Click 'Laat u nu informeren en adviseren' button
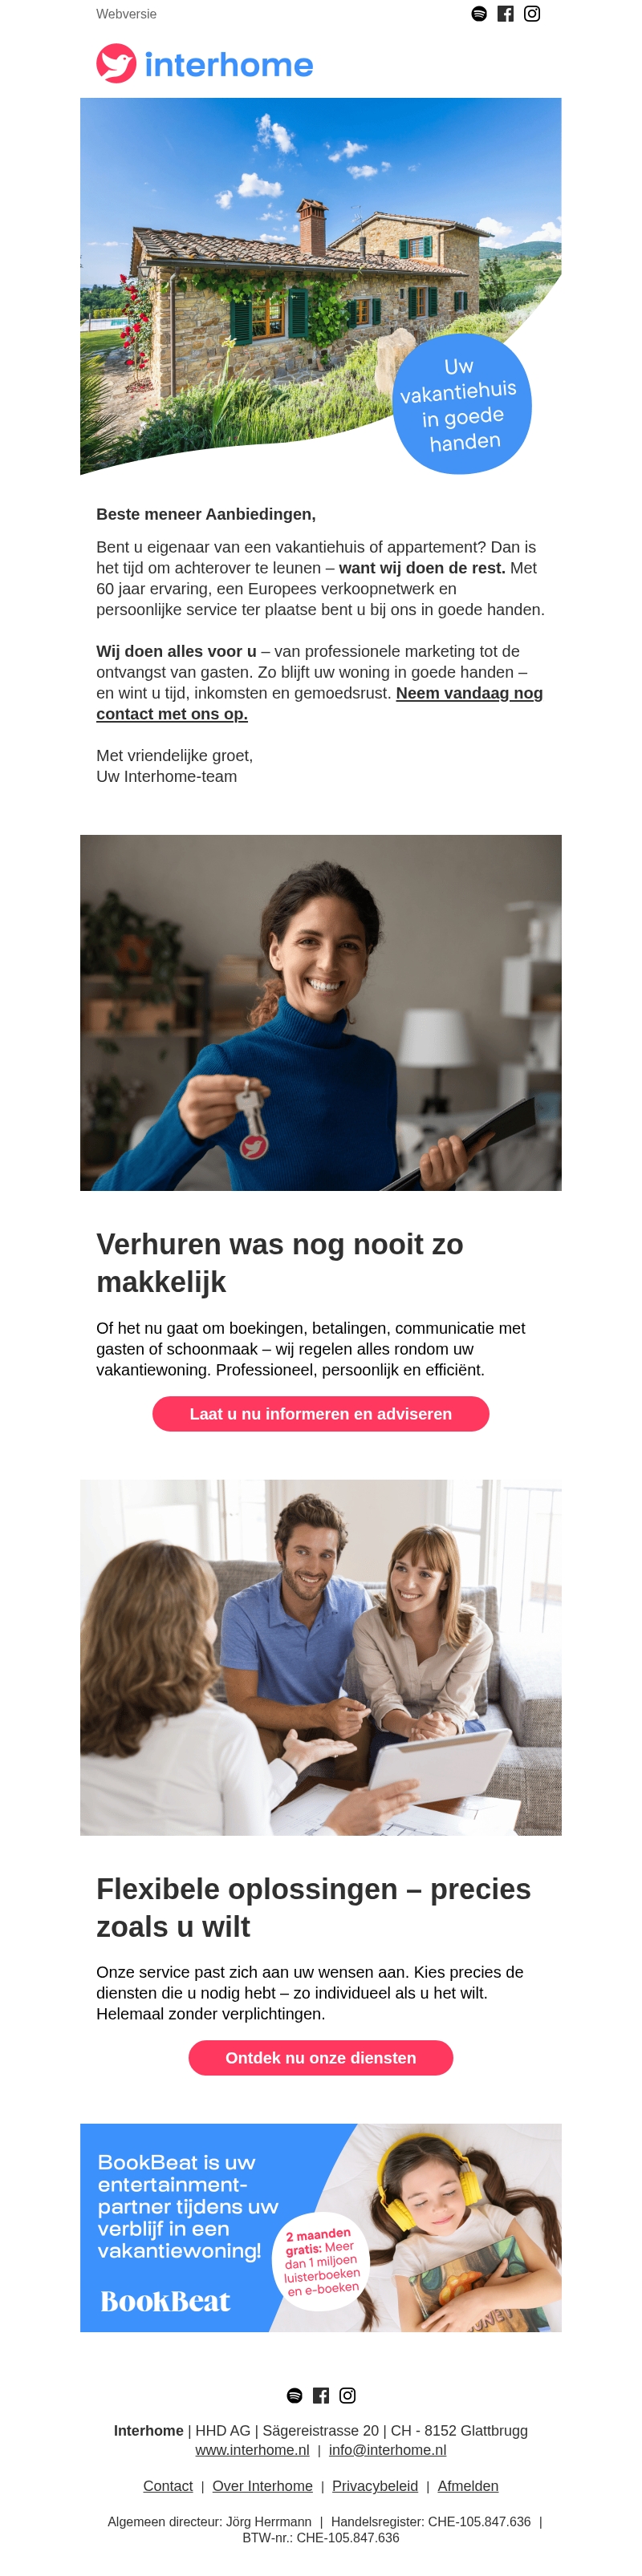 pyautogui.click(x=321, y=1414)
